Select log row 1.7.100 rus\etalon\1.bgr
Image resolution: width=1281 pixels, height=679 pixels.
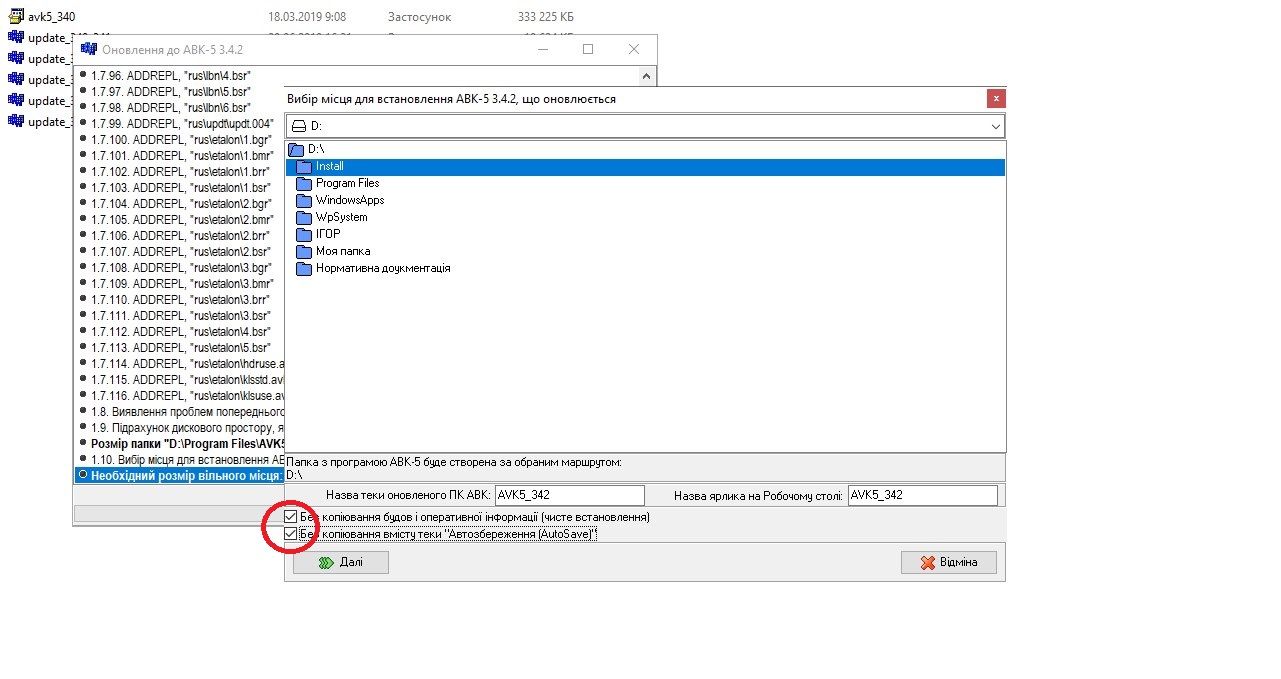pyautogui.click(x=180, y=139)
